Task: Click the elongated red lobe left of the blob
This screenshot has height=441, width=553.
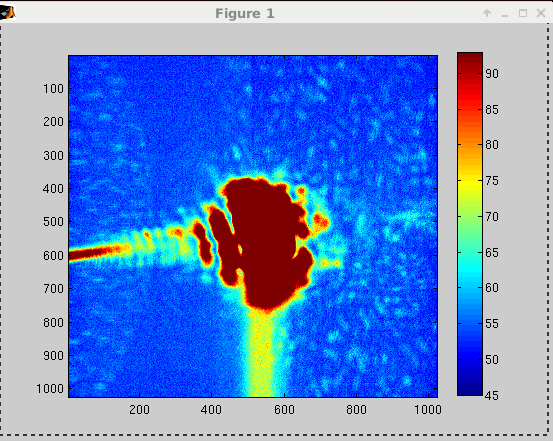Action: click(x=203, y=243)
